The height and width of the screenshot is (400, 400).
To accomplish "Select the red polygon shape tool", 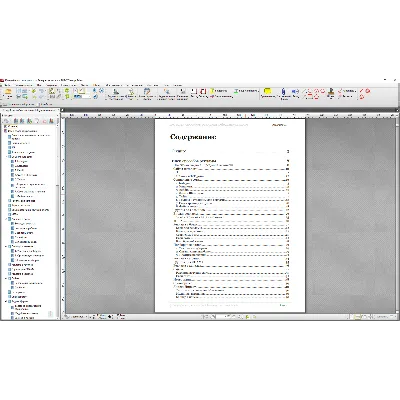I will coord(316,96).
